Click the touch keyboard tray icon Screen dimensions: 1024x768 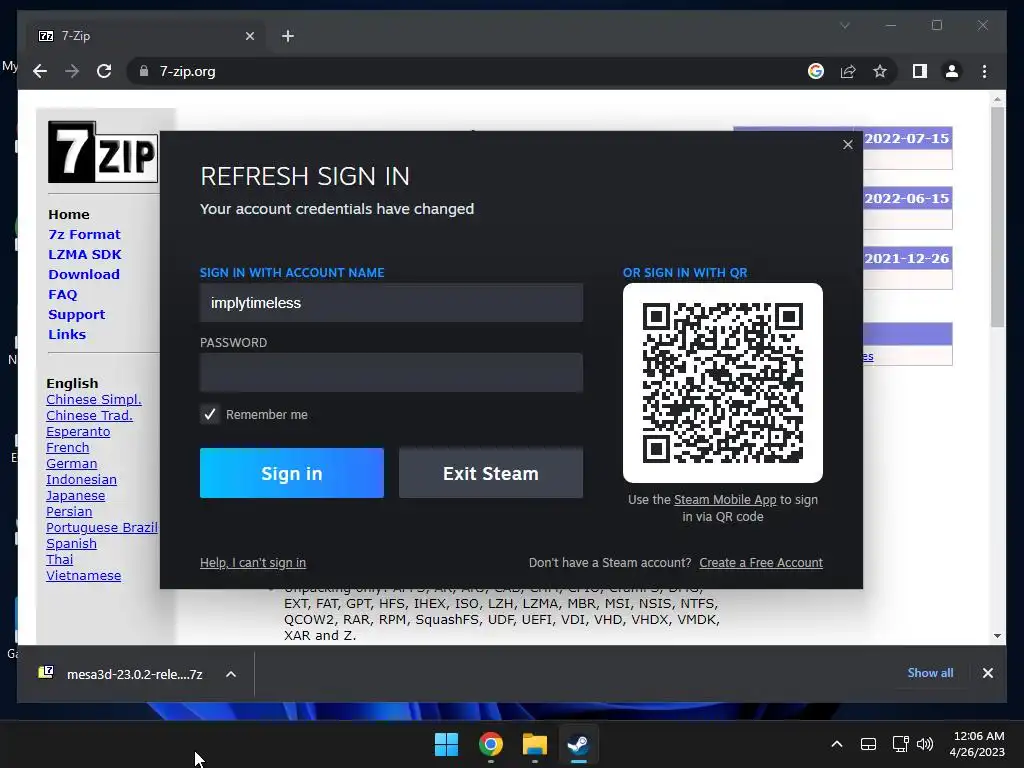tap(868, 744)
